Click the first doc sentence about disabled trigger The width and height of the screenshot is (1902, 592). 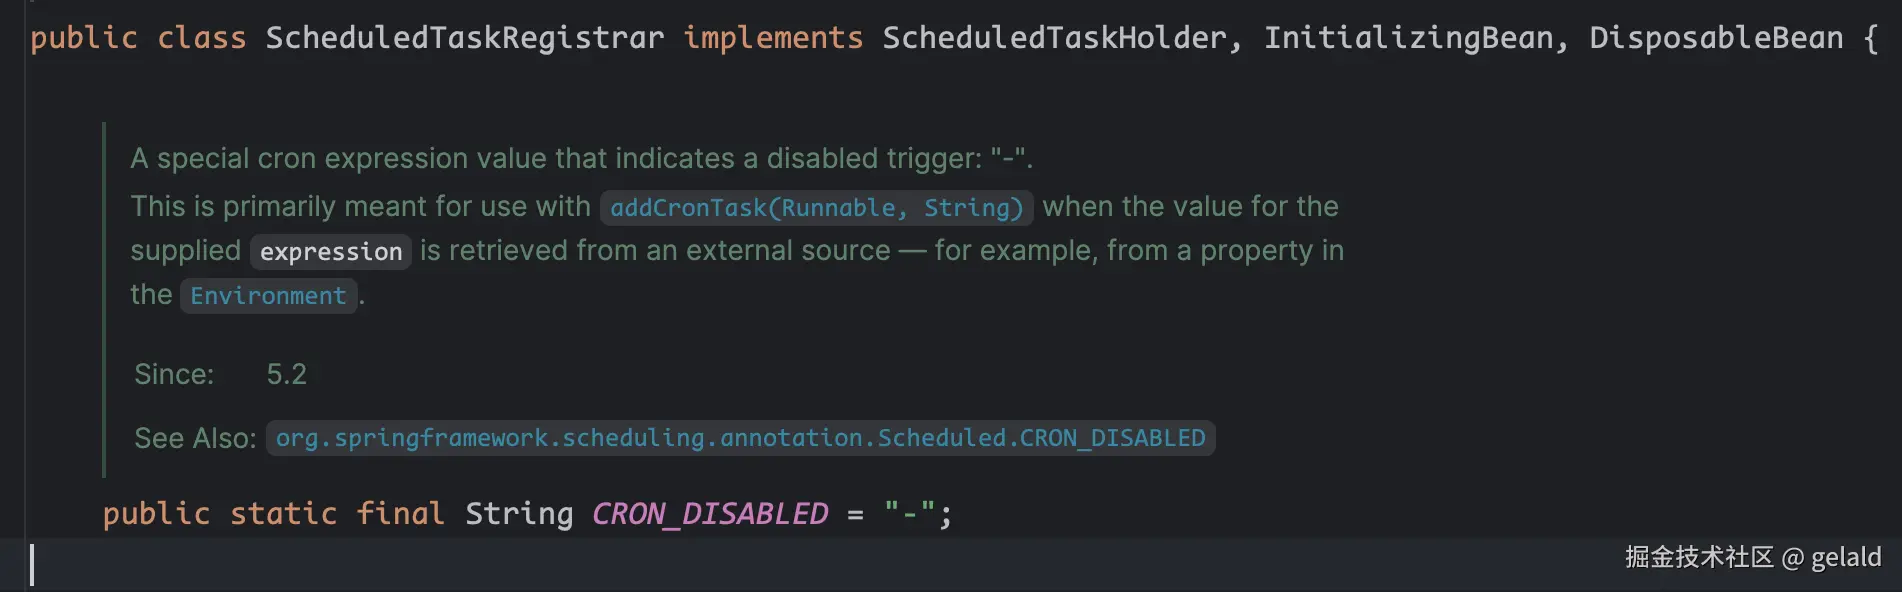pos(580,159)
